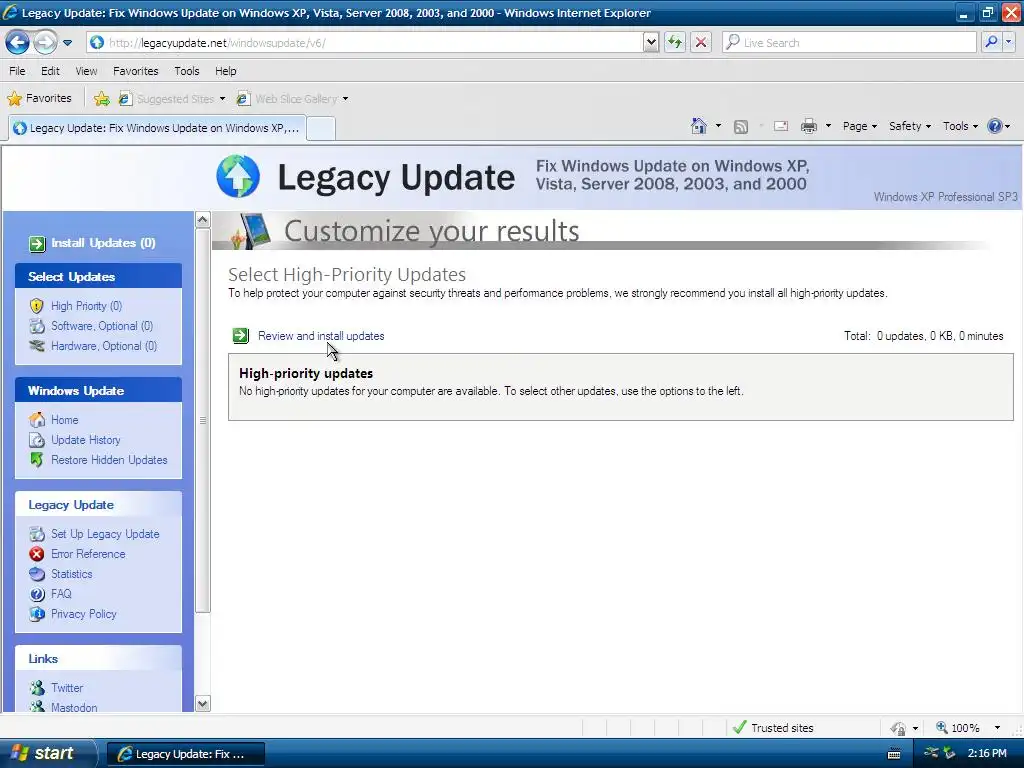Screen dimensions: 1024x768
Task: Click the blue Help question mark icon
Action: (995, 126)
